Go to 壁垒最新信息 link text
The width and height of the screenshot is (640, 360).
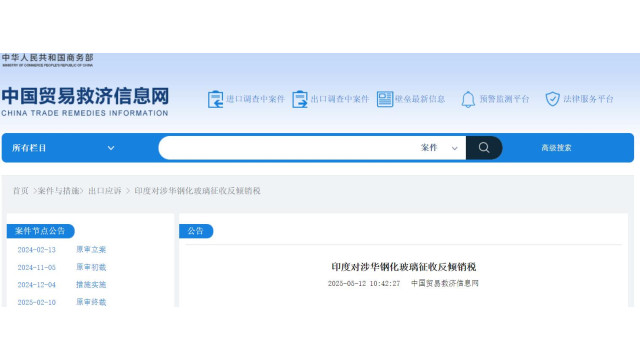(x=420, y=99)
